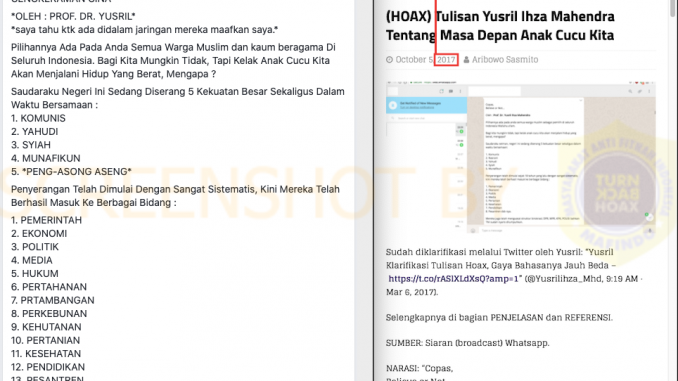The image size is (678, 381).
Task: Open the three-dot menu in the embedded chat header
Action: click(x=649, y=91)
